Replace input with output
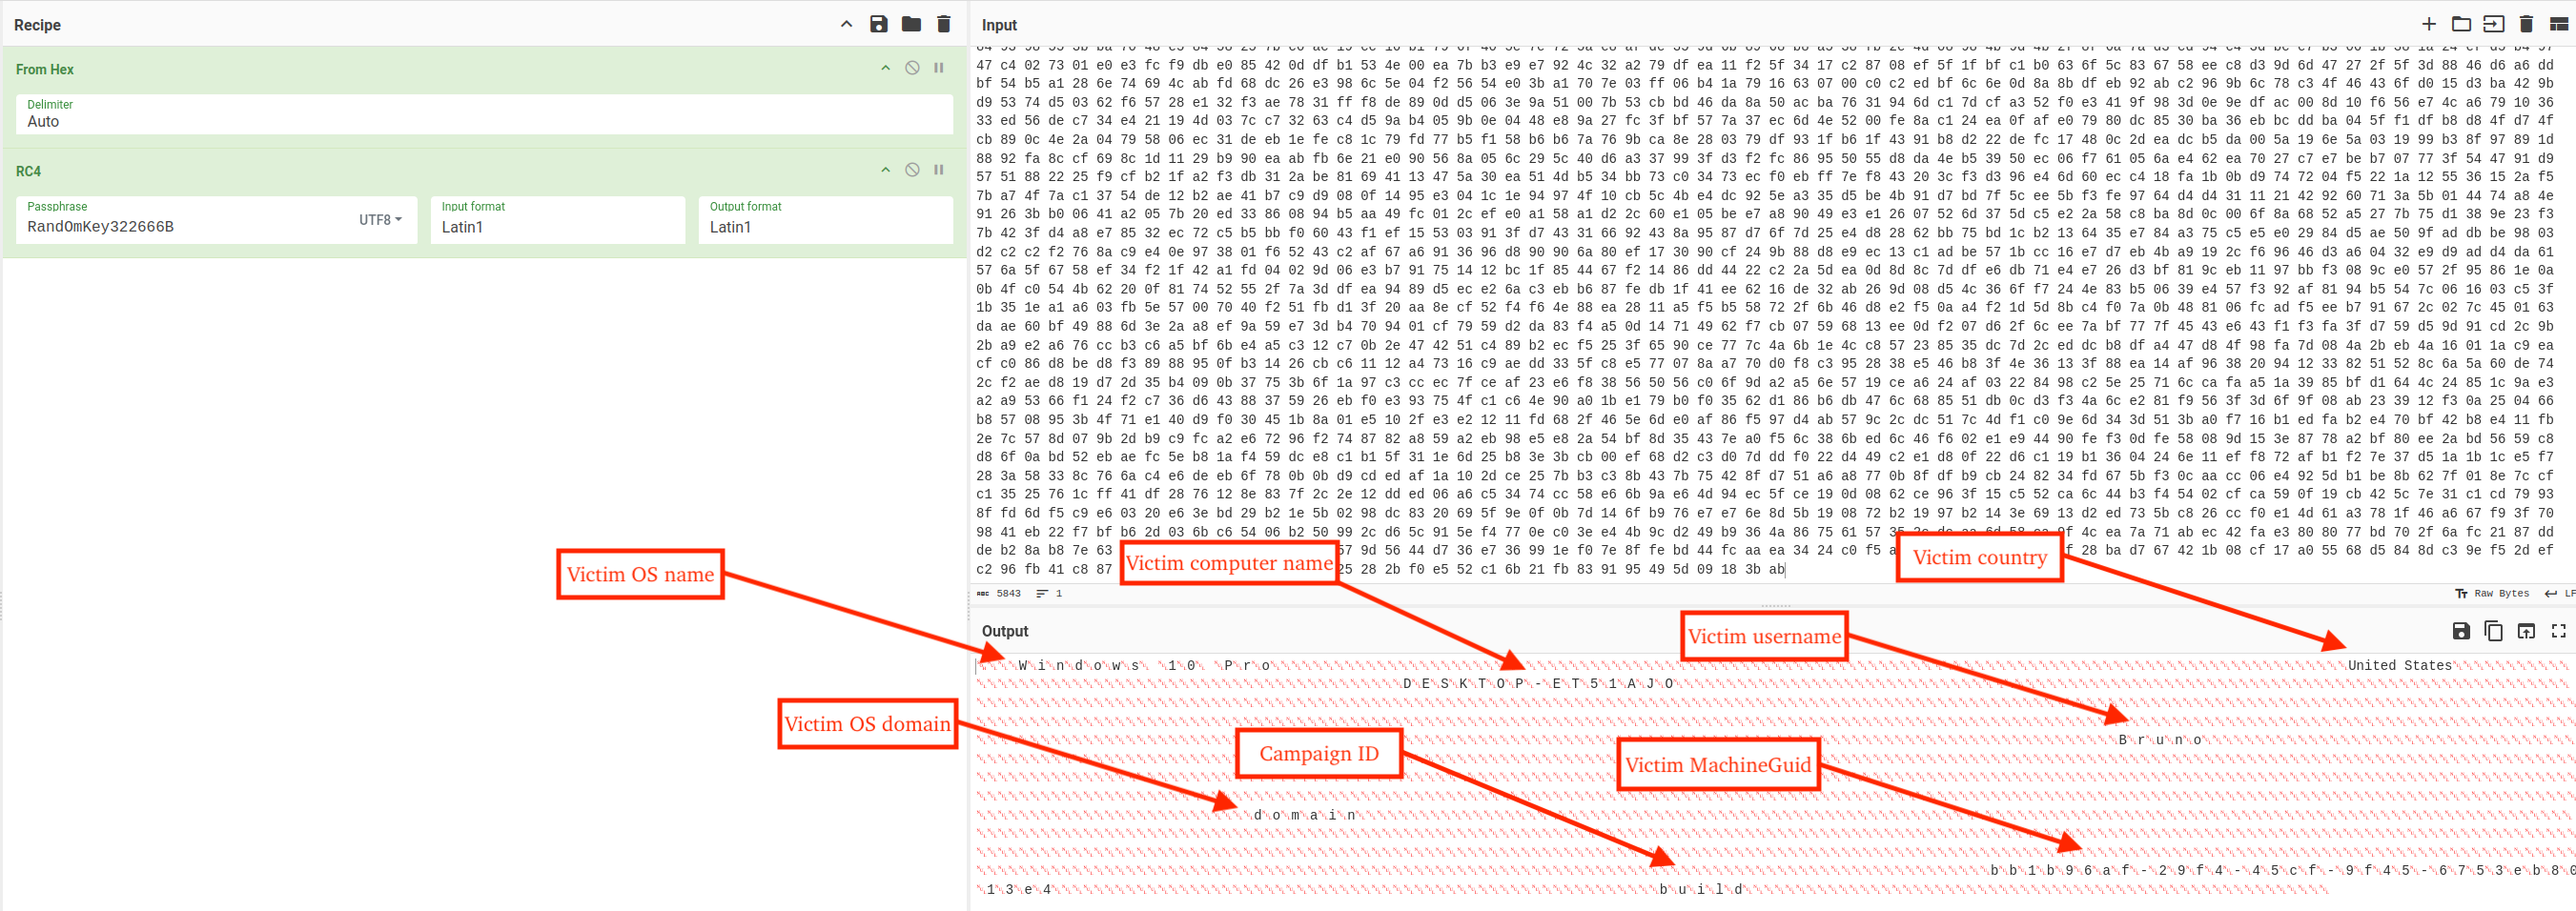 2526,631
